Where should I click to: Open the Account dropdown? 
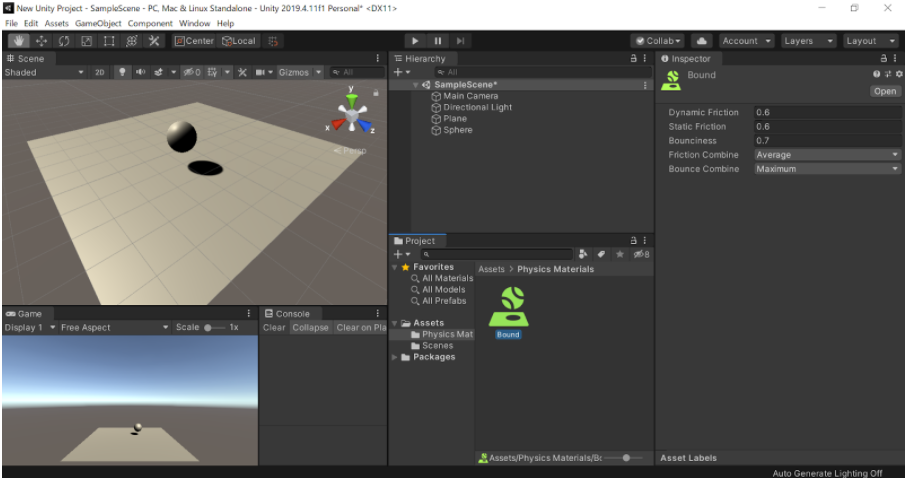[746, 41]
